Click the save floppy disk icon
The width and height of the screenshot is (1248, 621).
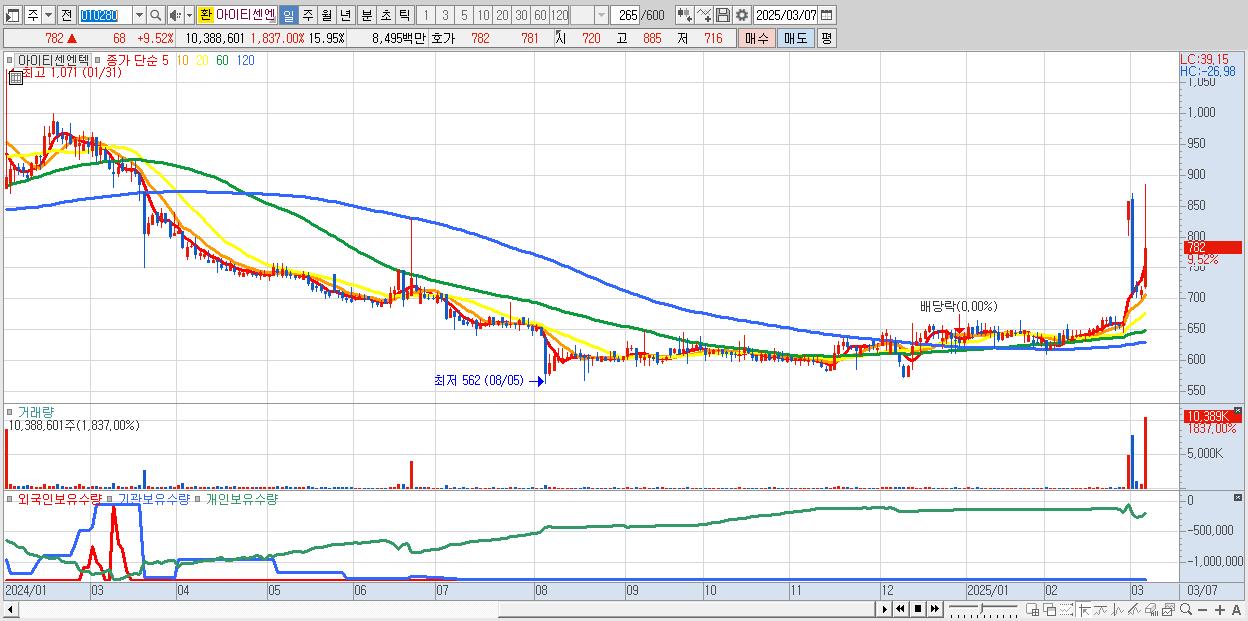click(722, 15)
